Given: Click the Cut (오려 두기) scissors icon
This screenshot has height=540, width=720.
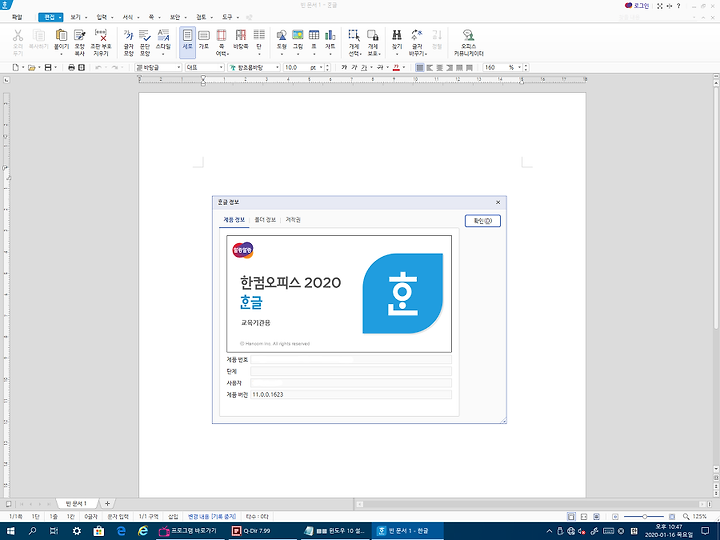Looking at the screenshot, I should click(x=17, y=36).
